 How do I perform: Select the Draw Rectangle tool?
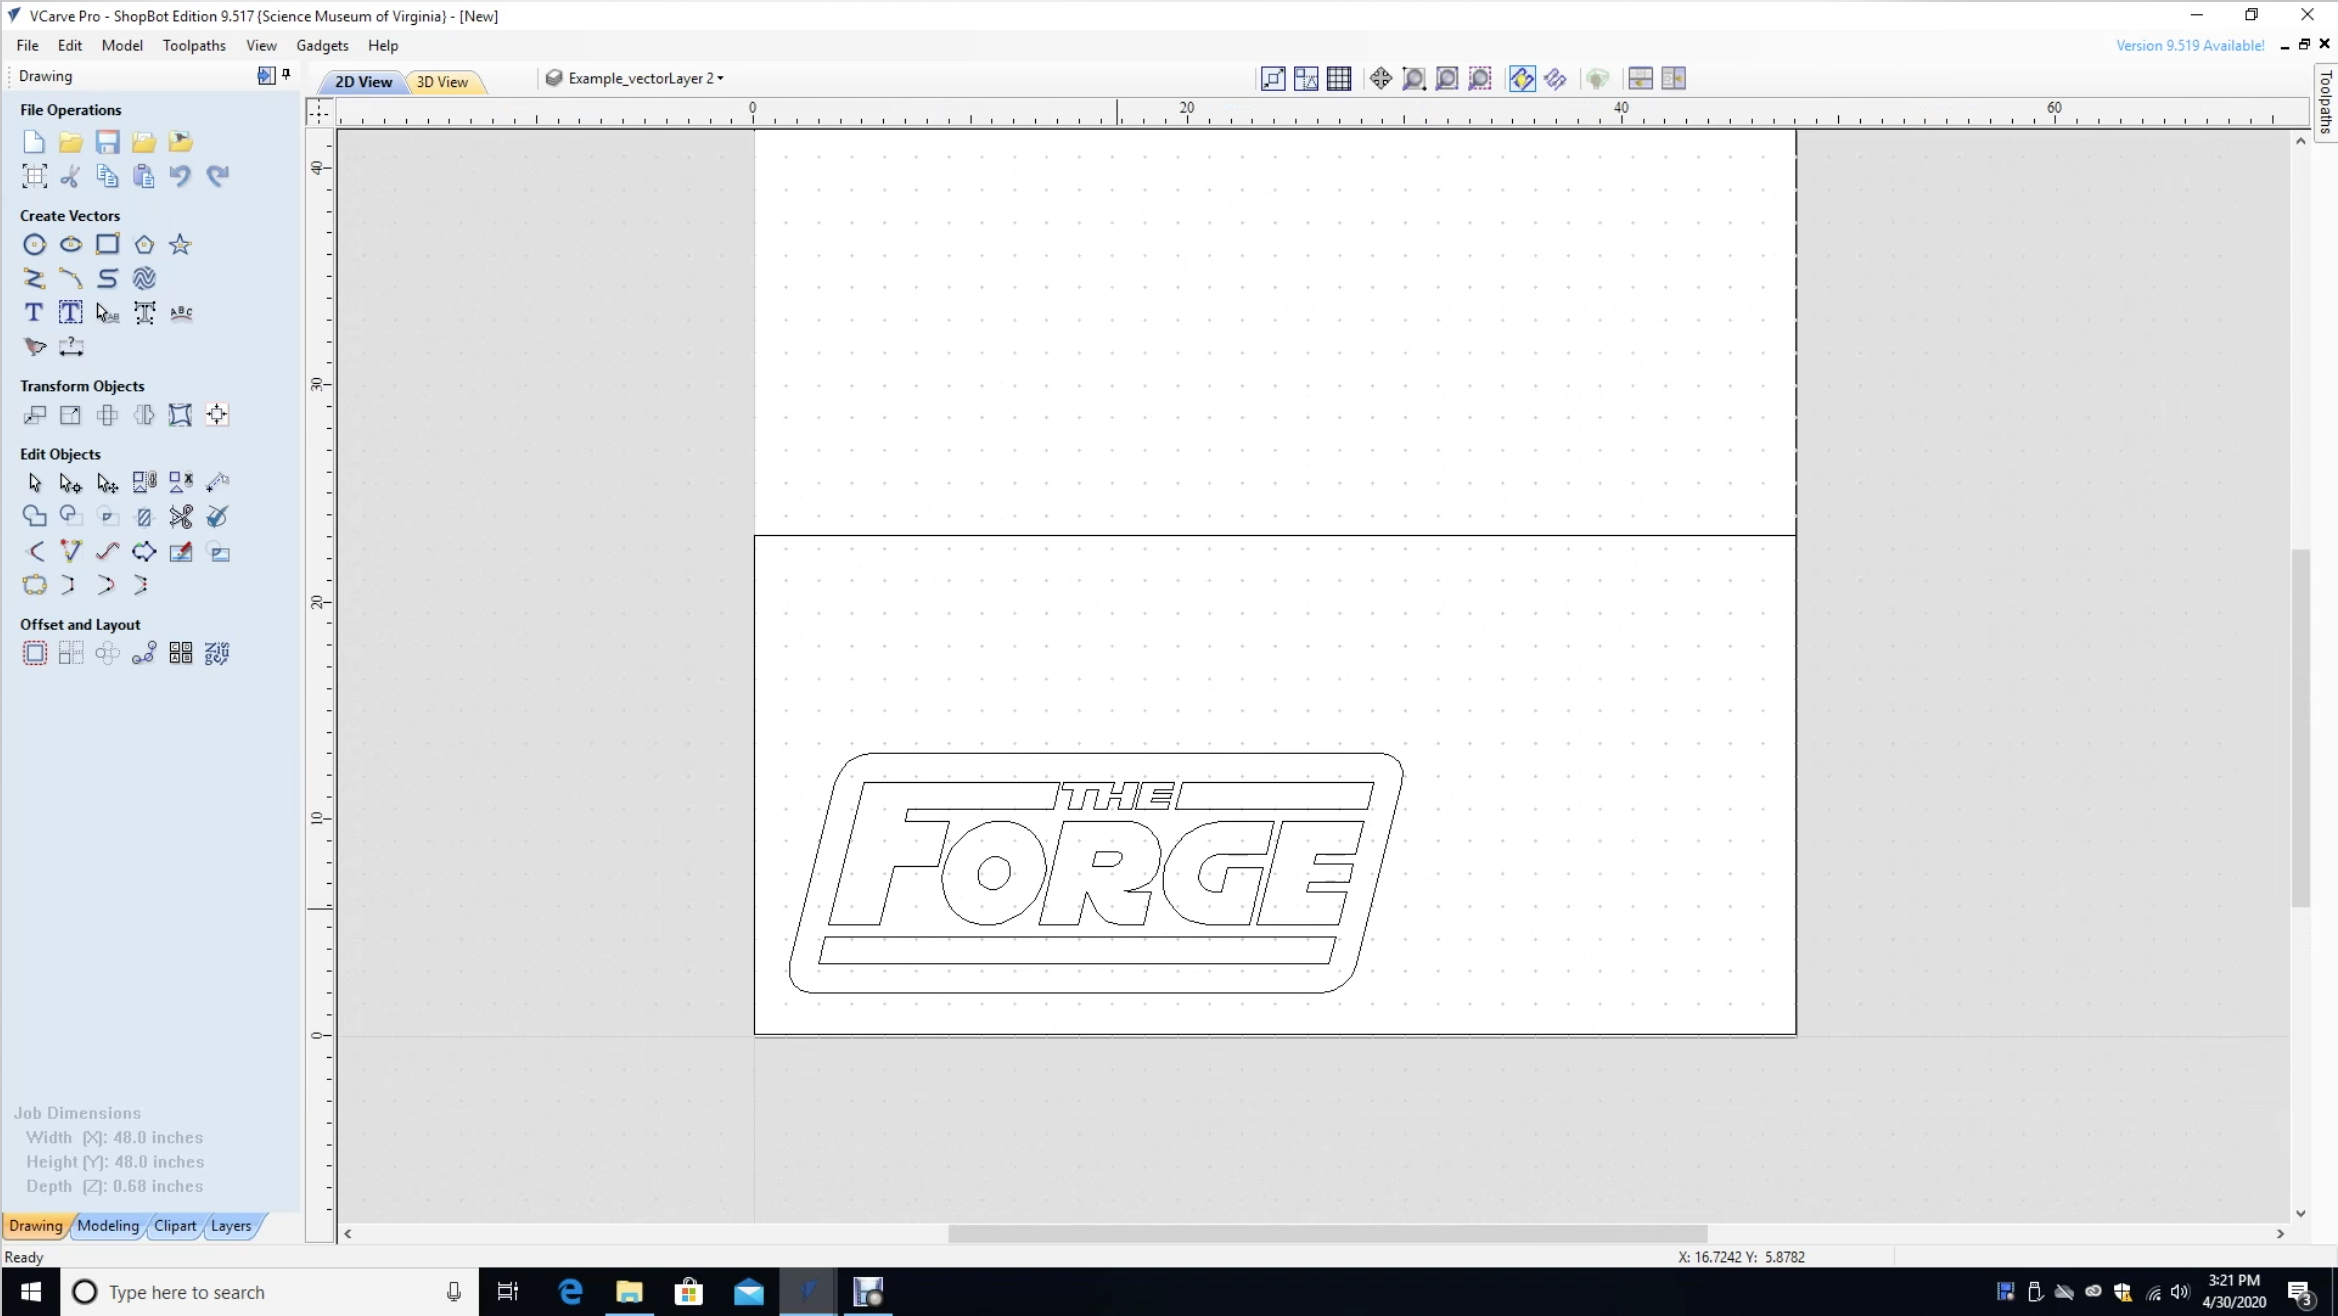point(107,243)
